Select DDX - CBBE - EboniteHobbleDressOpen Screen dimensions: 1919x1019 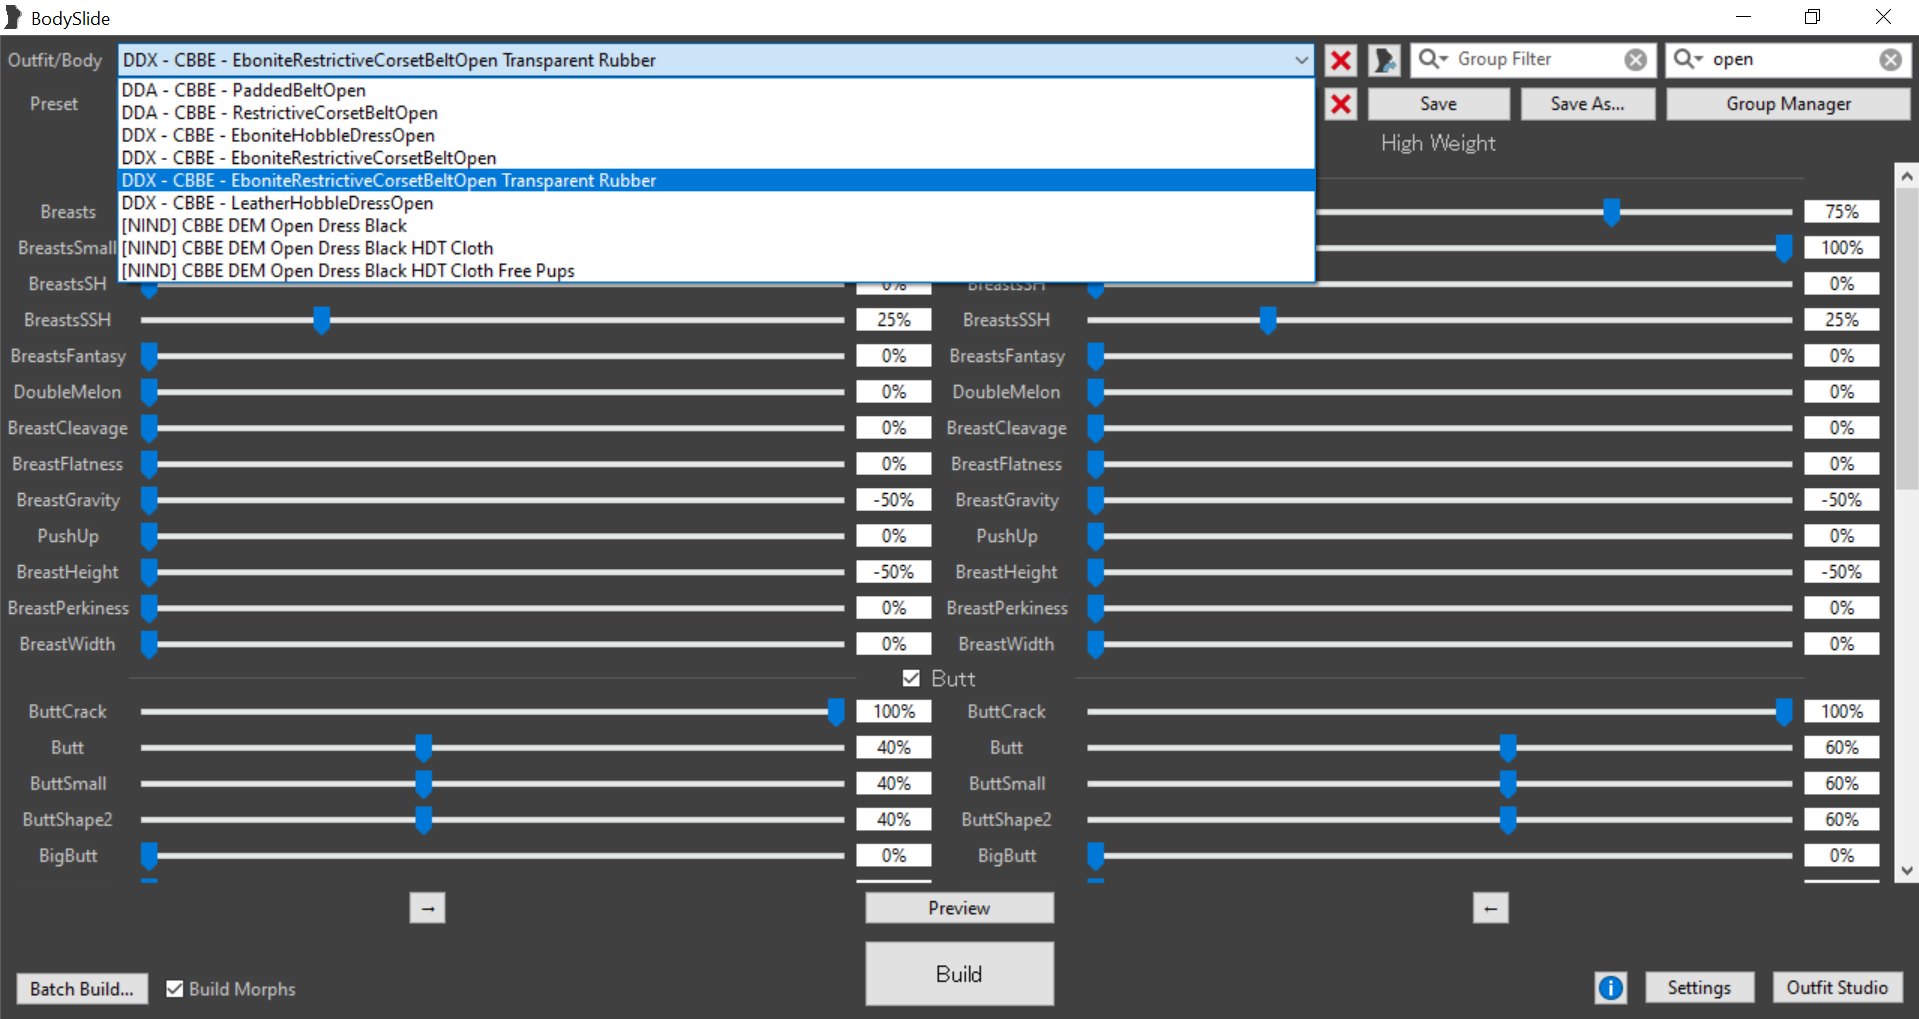(716, 135)
